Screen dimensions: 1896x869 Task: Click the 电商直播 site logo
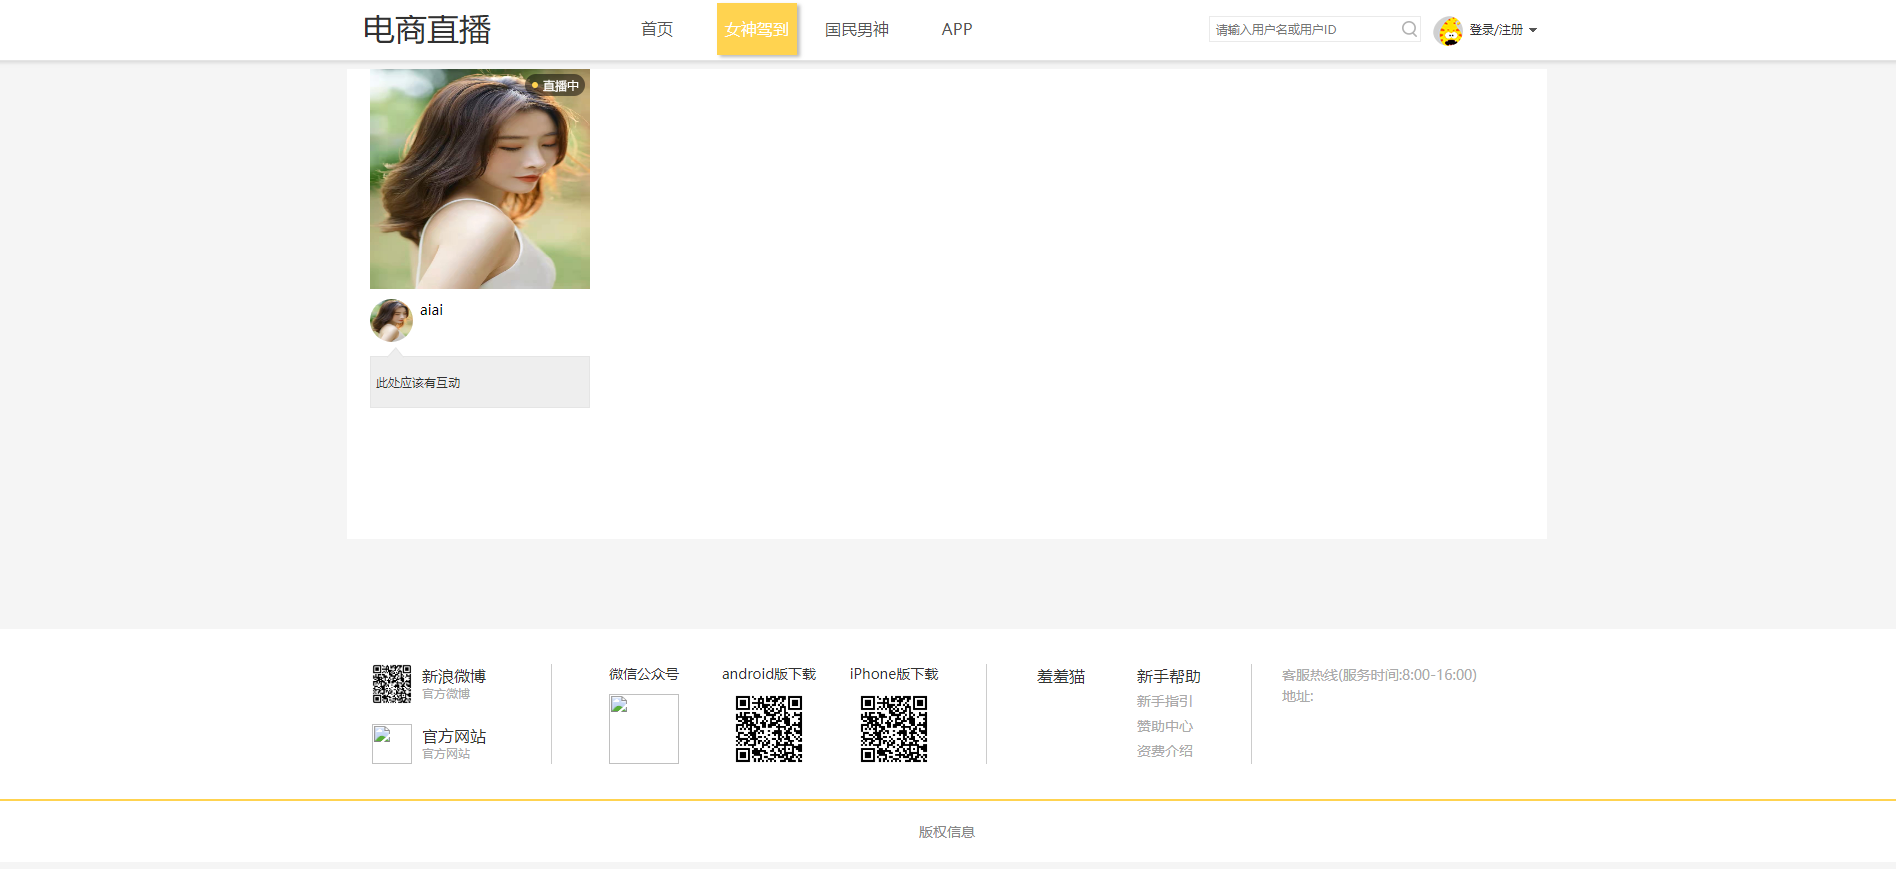427,30
